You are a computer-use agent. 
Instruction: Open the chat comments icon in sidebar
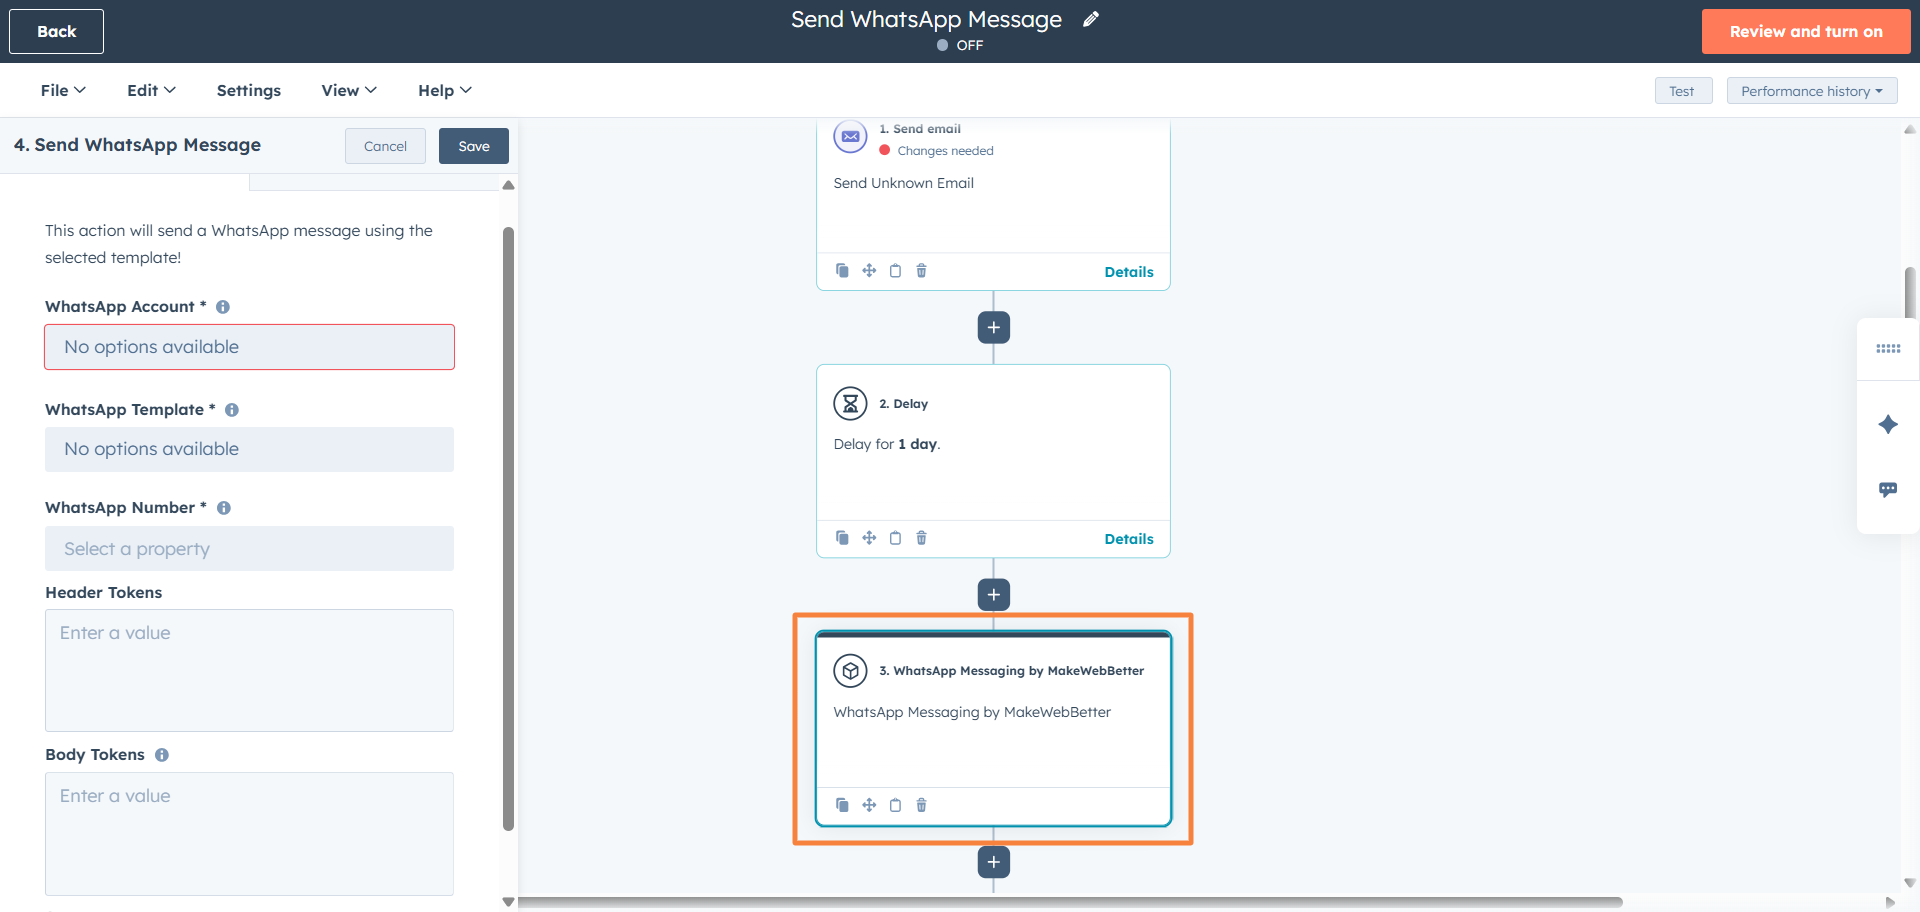click(1887, 490)
